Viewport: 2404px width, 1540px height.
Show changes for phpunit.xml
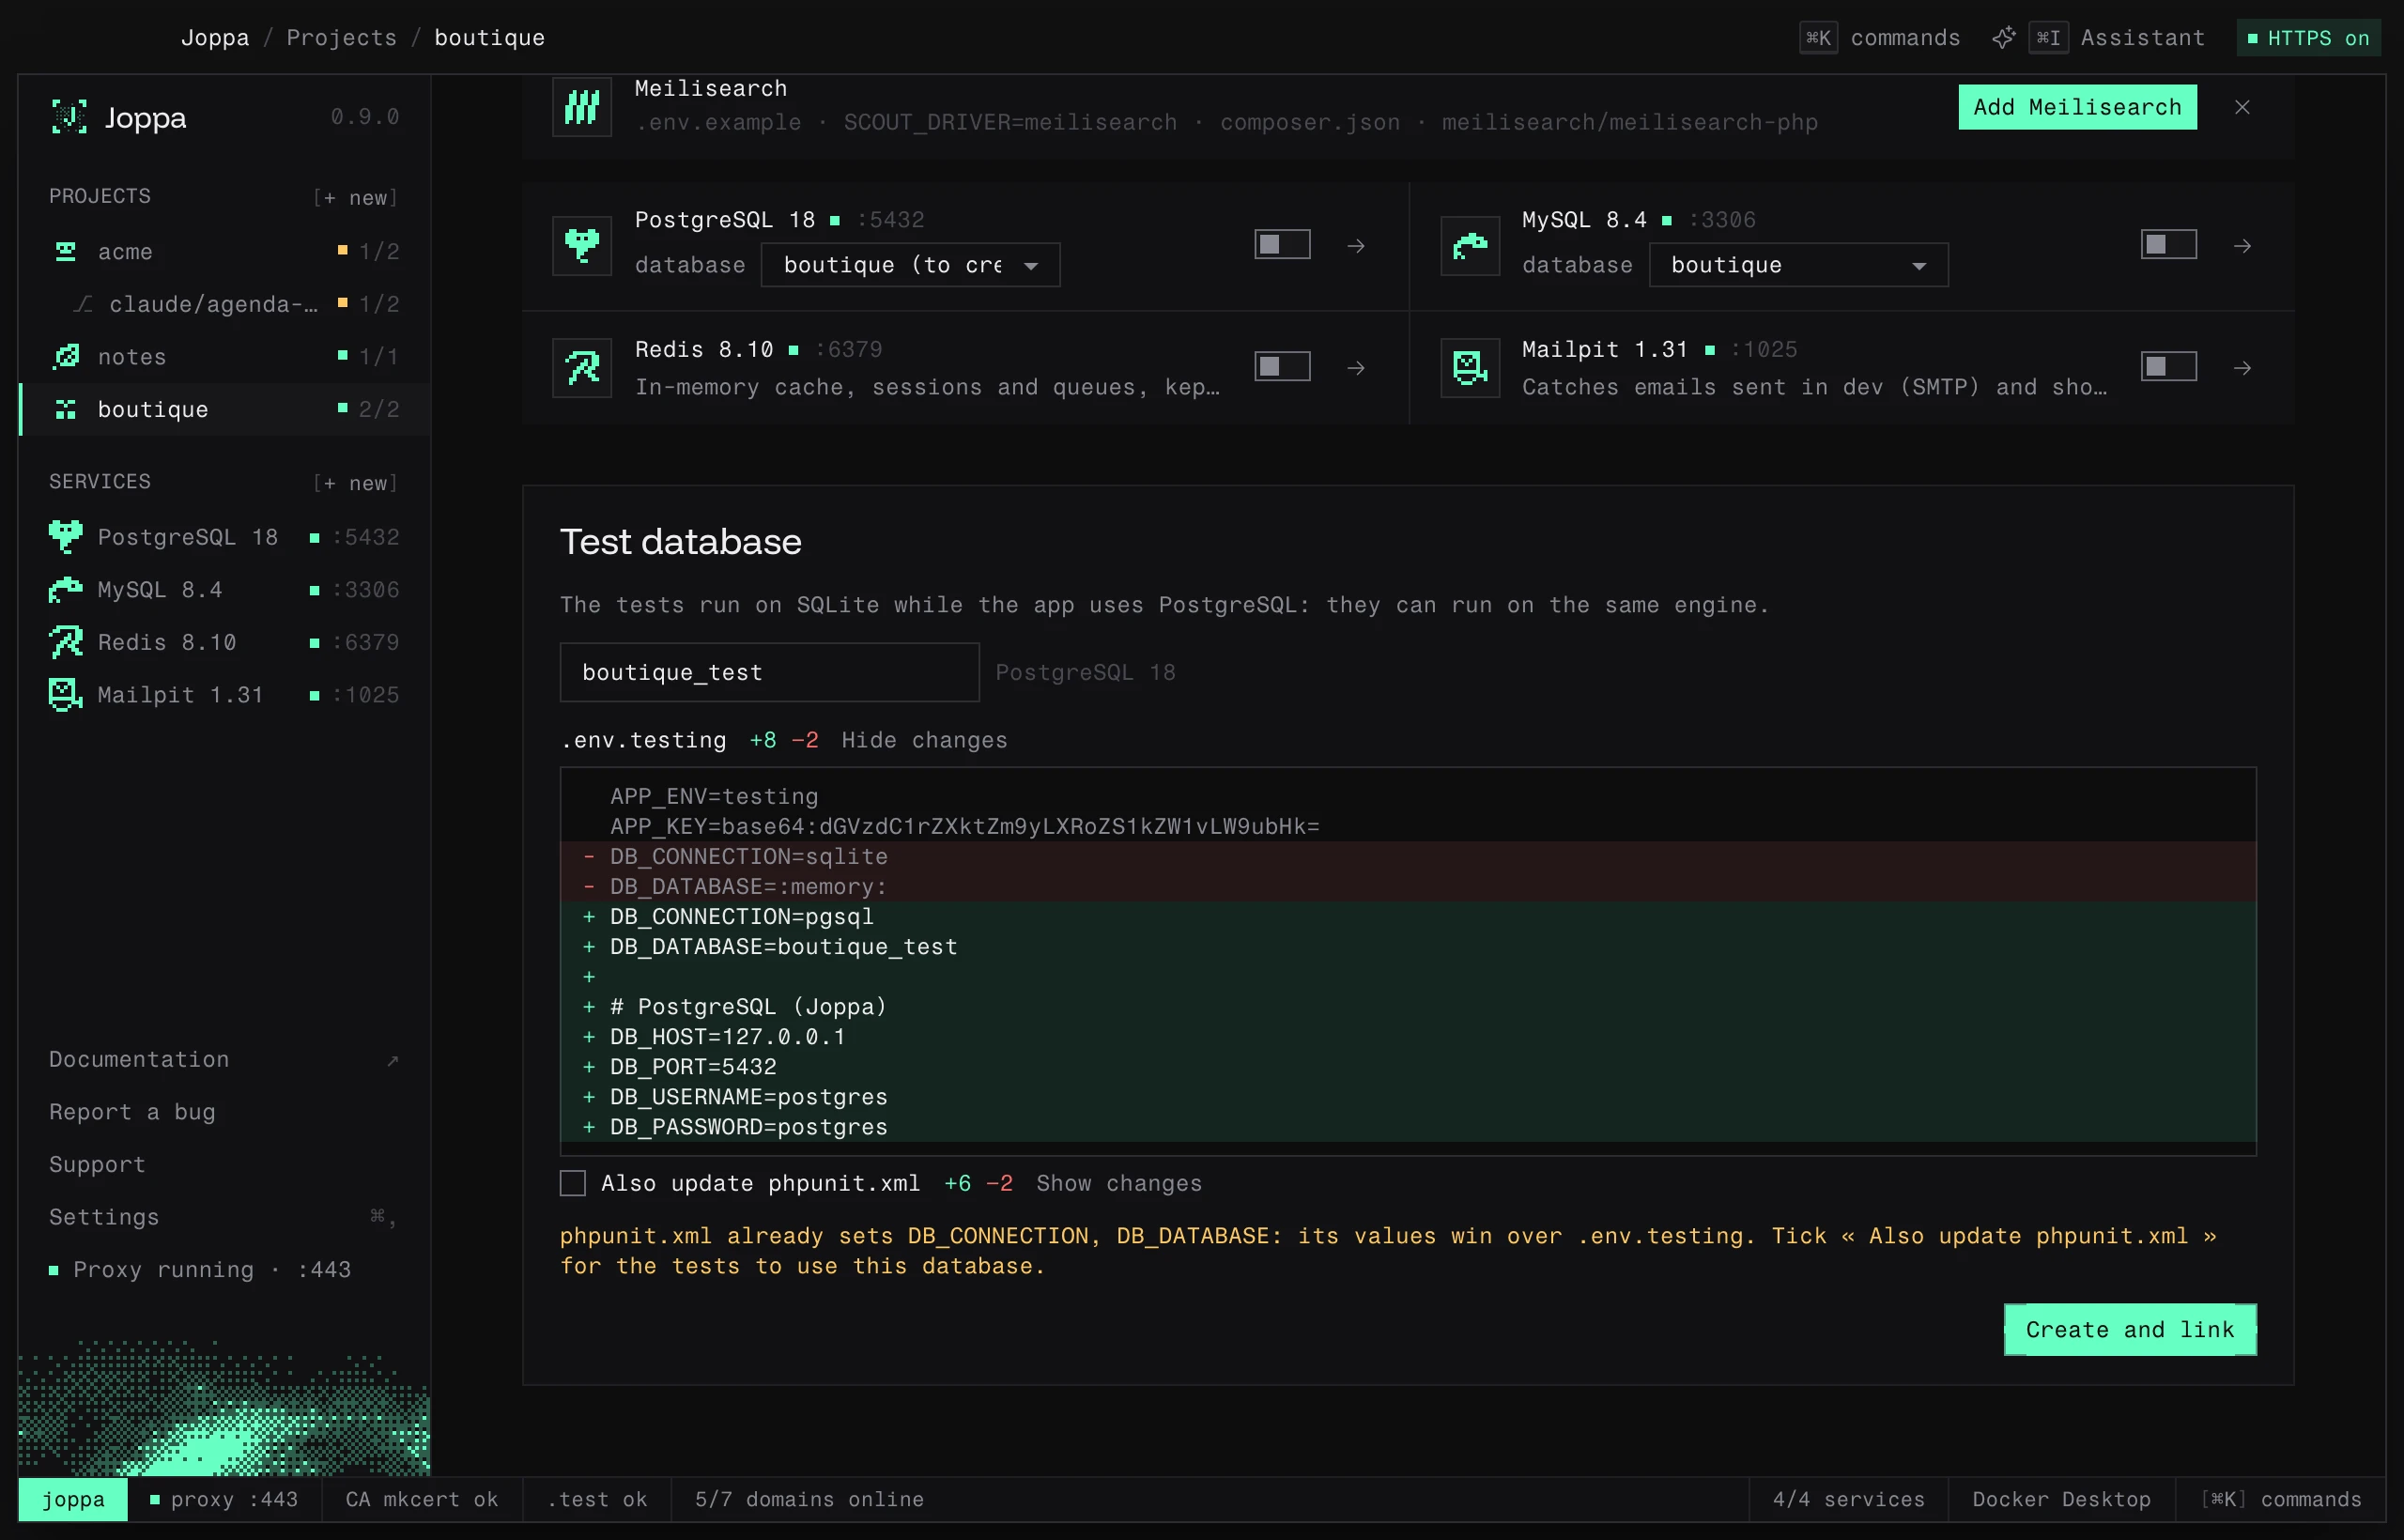tap(1119, 1183)
